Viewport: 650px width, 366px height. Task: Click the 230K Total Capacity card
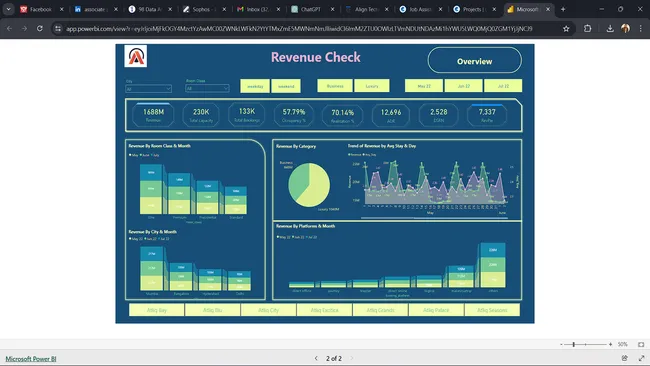[x=201, y=115]
